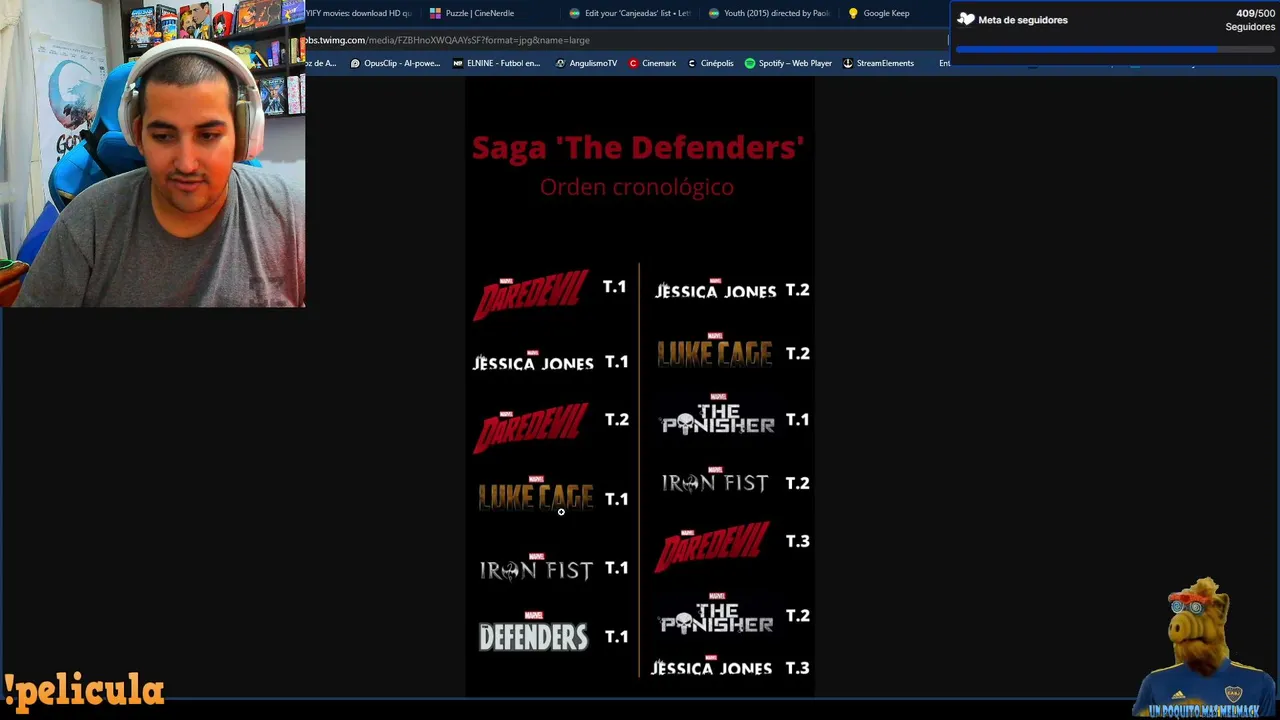
Task: Click the Iron Fist T.2 logo
Action: coord(715,481)
